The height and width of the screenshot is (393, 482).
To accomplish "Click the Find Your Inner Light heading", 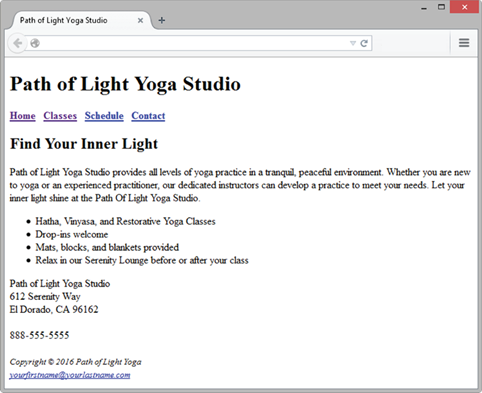I will (84, 144).
